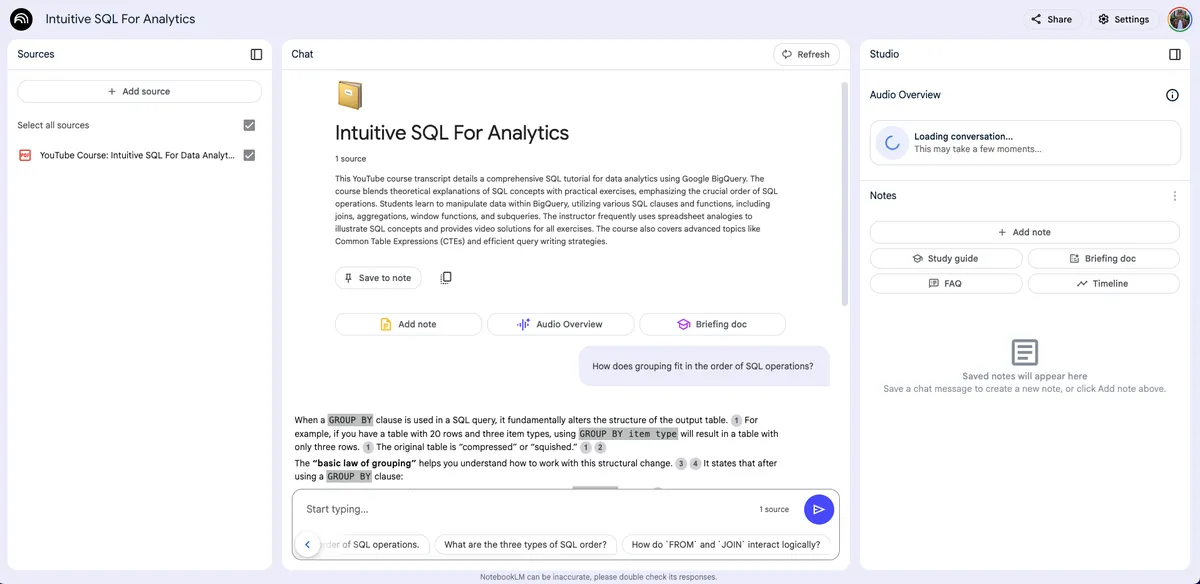
Task: Generate Audio Overview from chat panel
Action: pyautogui.click(x=560, y=324)
